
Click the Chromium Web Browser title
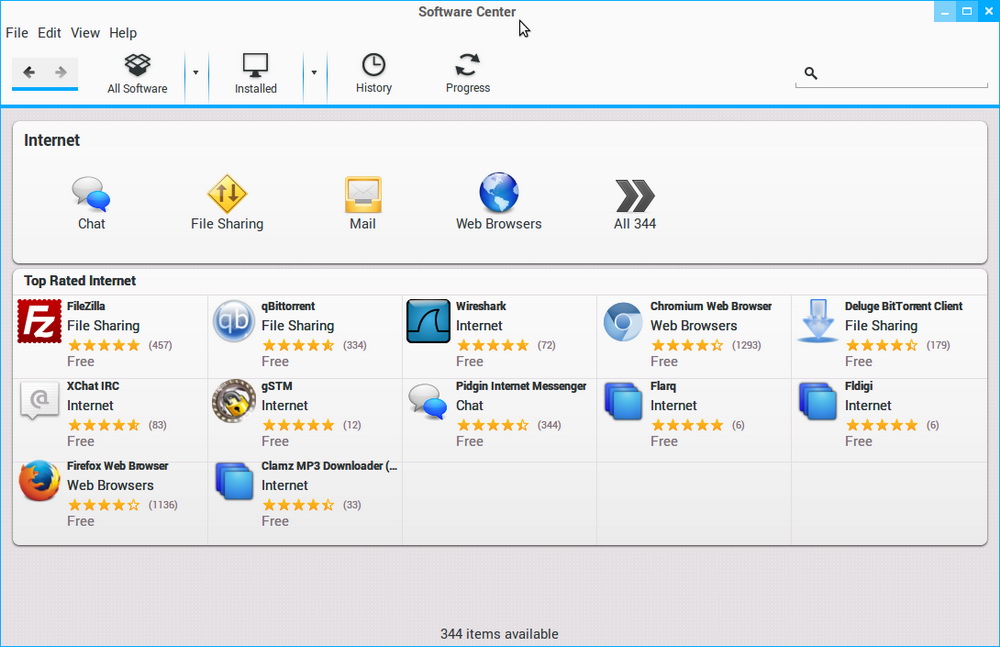pyautogui.click(x=711, y=306)
